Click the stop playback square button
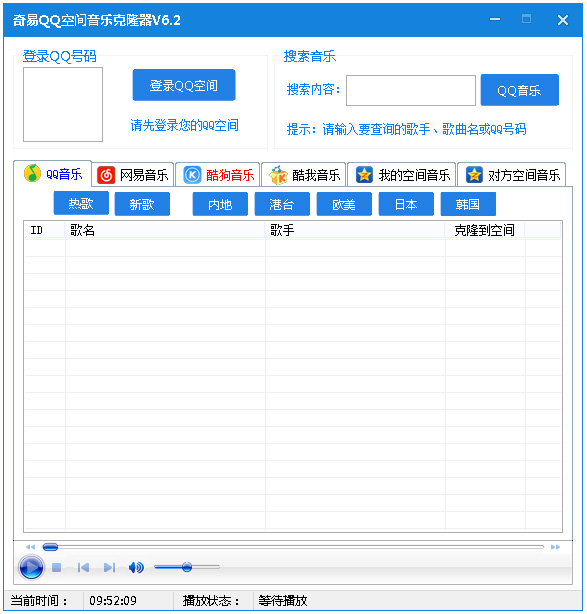The image size is (587, 614). (56, 567)
